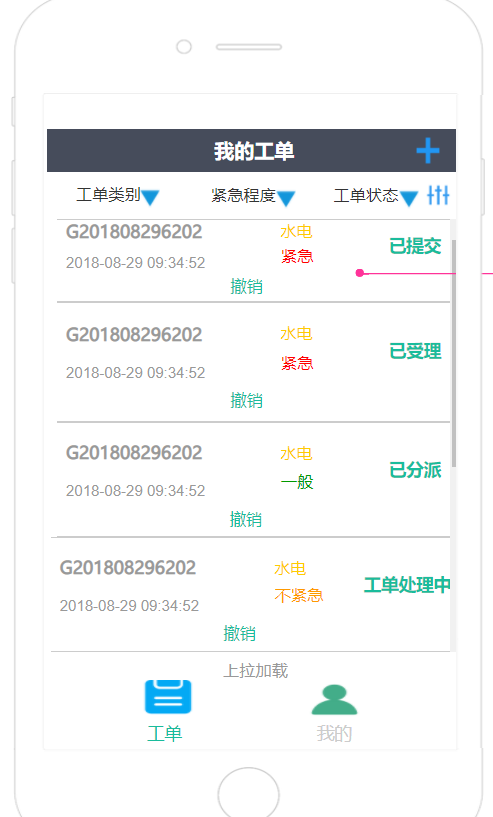
Task: Open the order with status 已受理
Action: (x=253, y=362)
